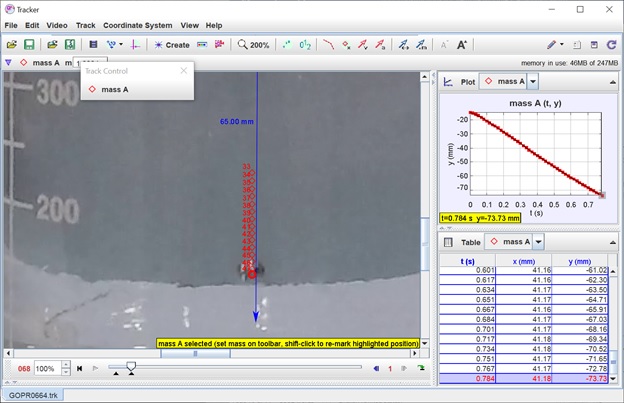Image resolution: width=624 pixels, height=403 pixels.
Task: Toggle track path visibility icon
Action: click(x=328, y=45)
